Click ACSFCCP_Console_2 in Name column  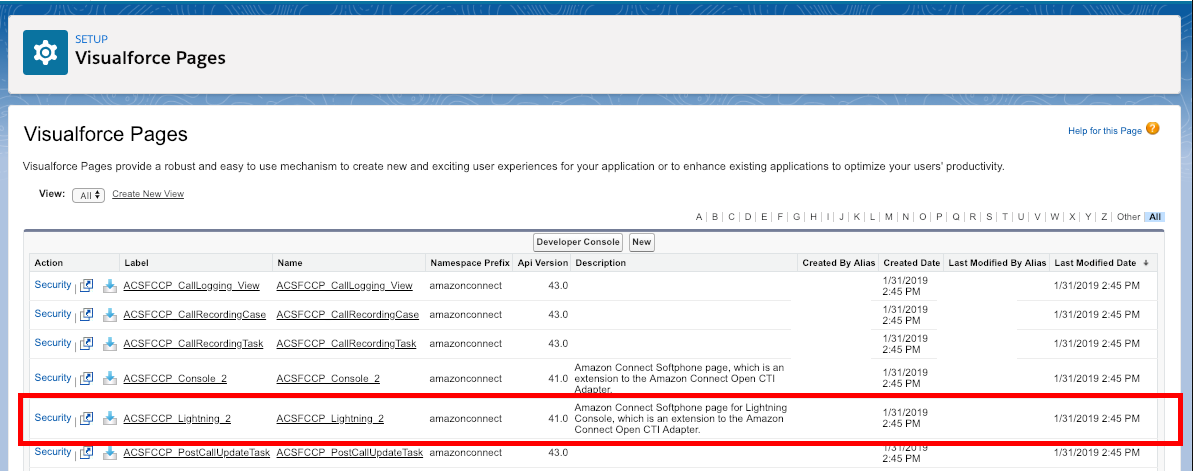(x=329, y=379)
